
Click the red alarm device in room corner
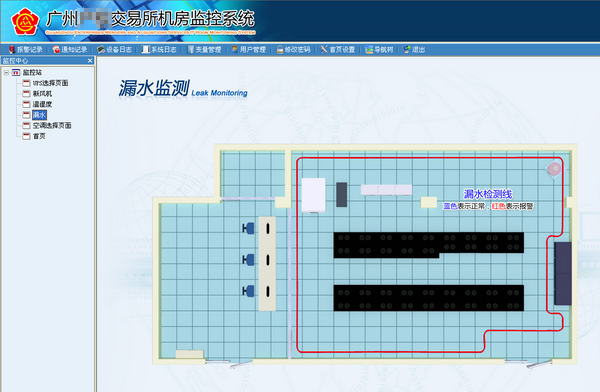coord(554,168)
